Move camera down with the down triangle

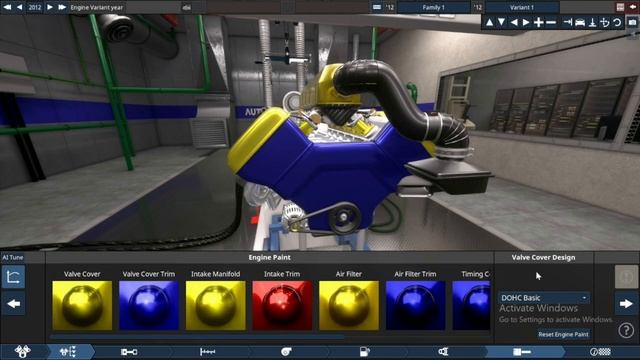coord(501,22)
